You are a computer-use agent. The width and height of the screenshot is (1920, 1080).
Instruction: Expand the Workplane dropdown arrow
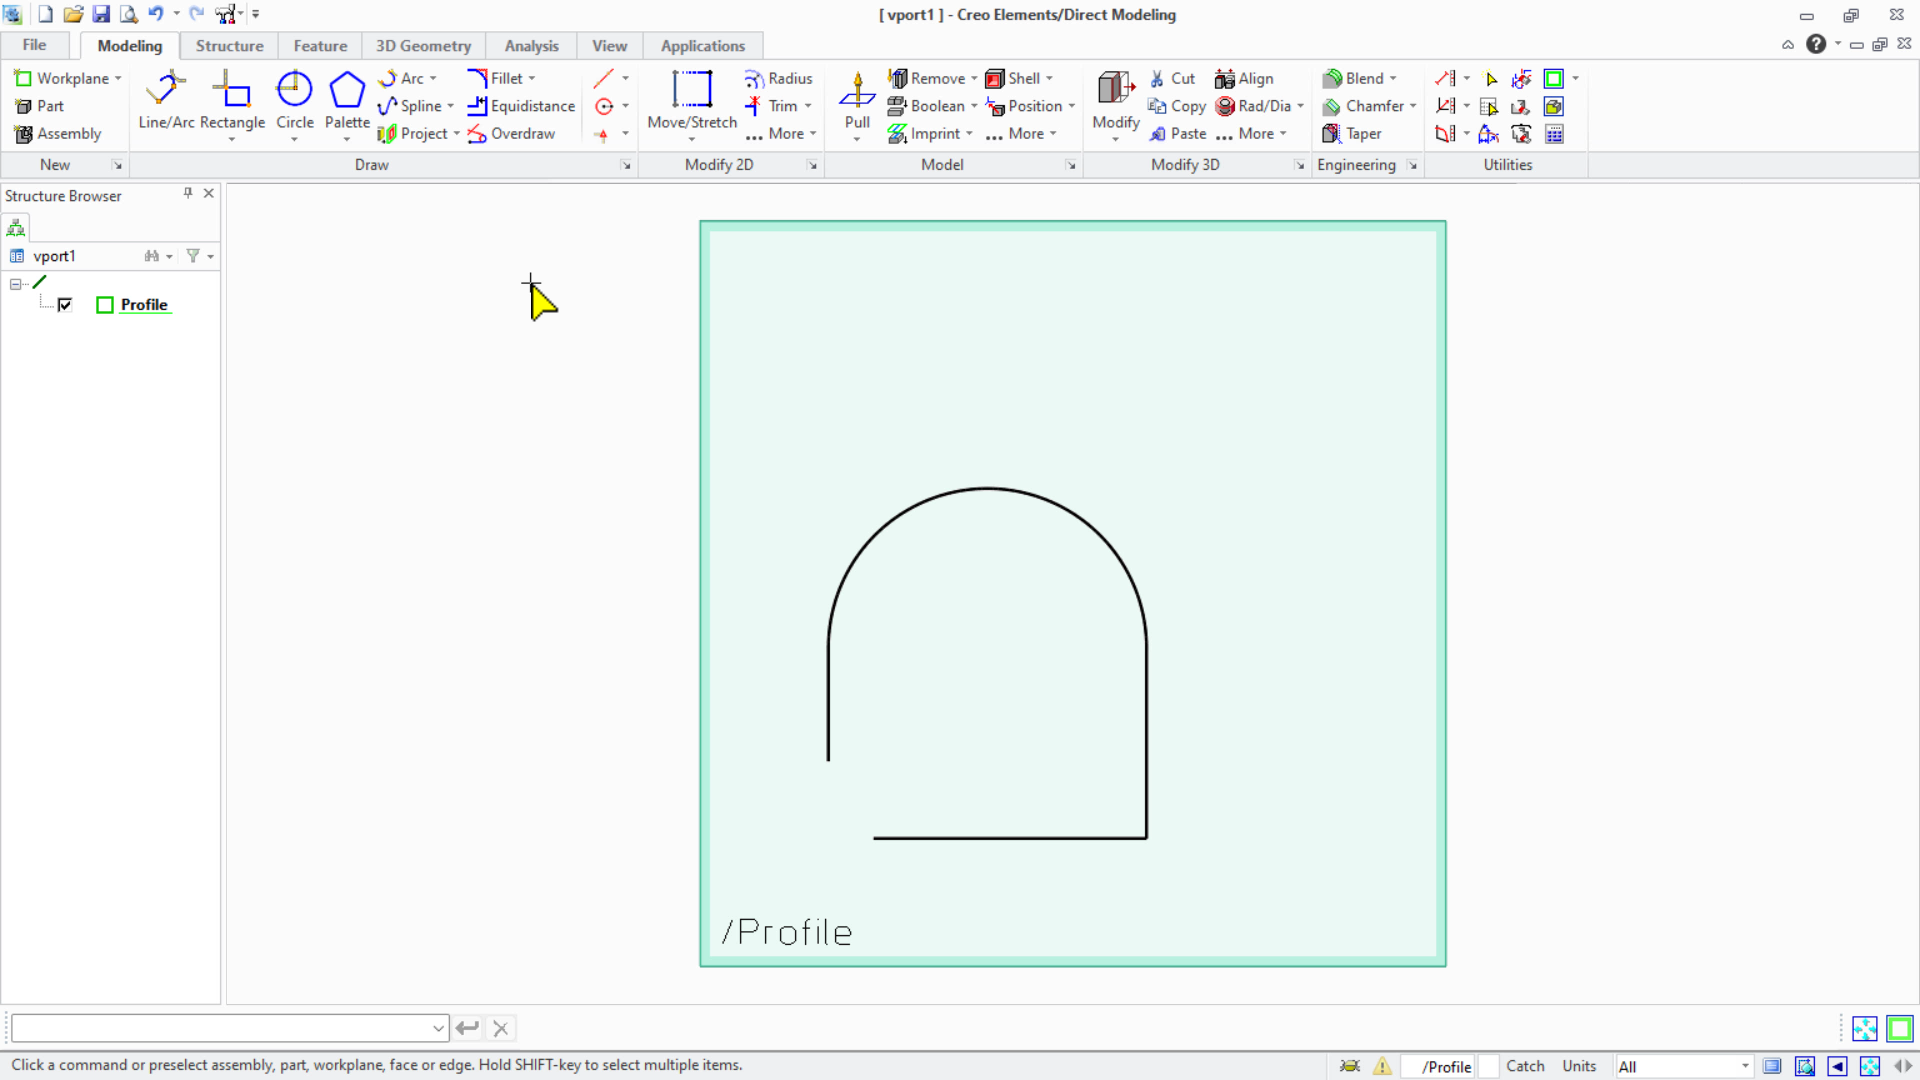pyautogui.click(x=118, y=78)
